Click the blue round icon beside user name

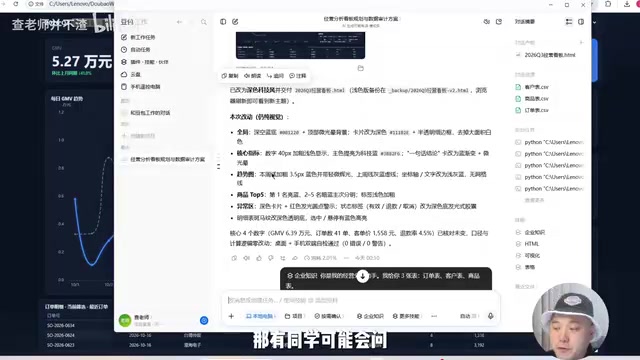coord(204,320)
